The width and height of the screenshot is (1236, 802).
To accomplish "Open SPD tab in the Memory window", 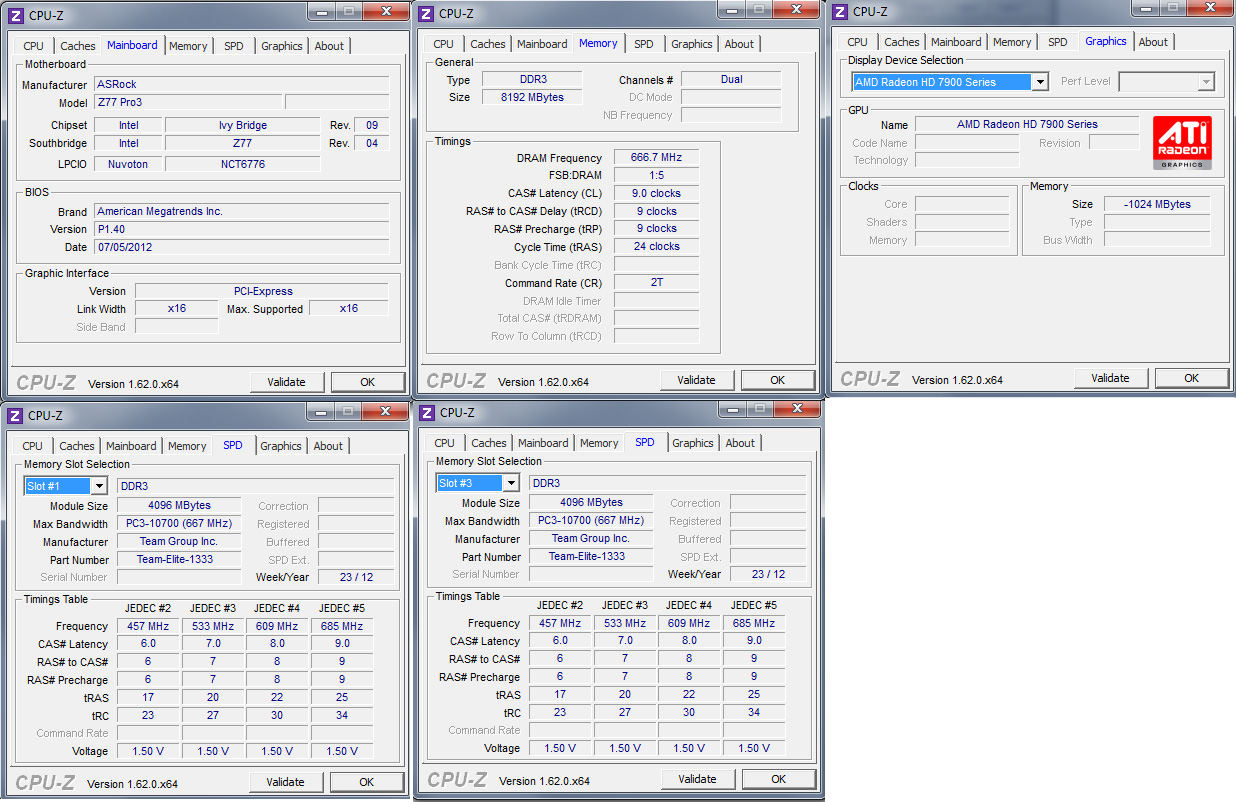I will point(644,44).
